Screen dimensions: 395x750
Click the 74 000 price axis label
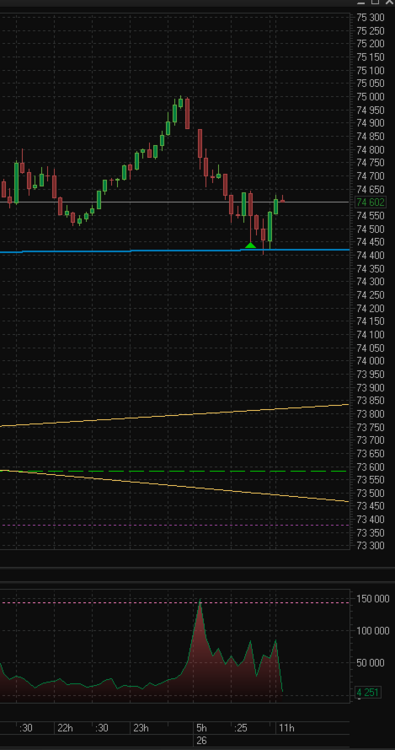pos(371,361)
